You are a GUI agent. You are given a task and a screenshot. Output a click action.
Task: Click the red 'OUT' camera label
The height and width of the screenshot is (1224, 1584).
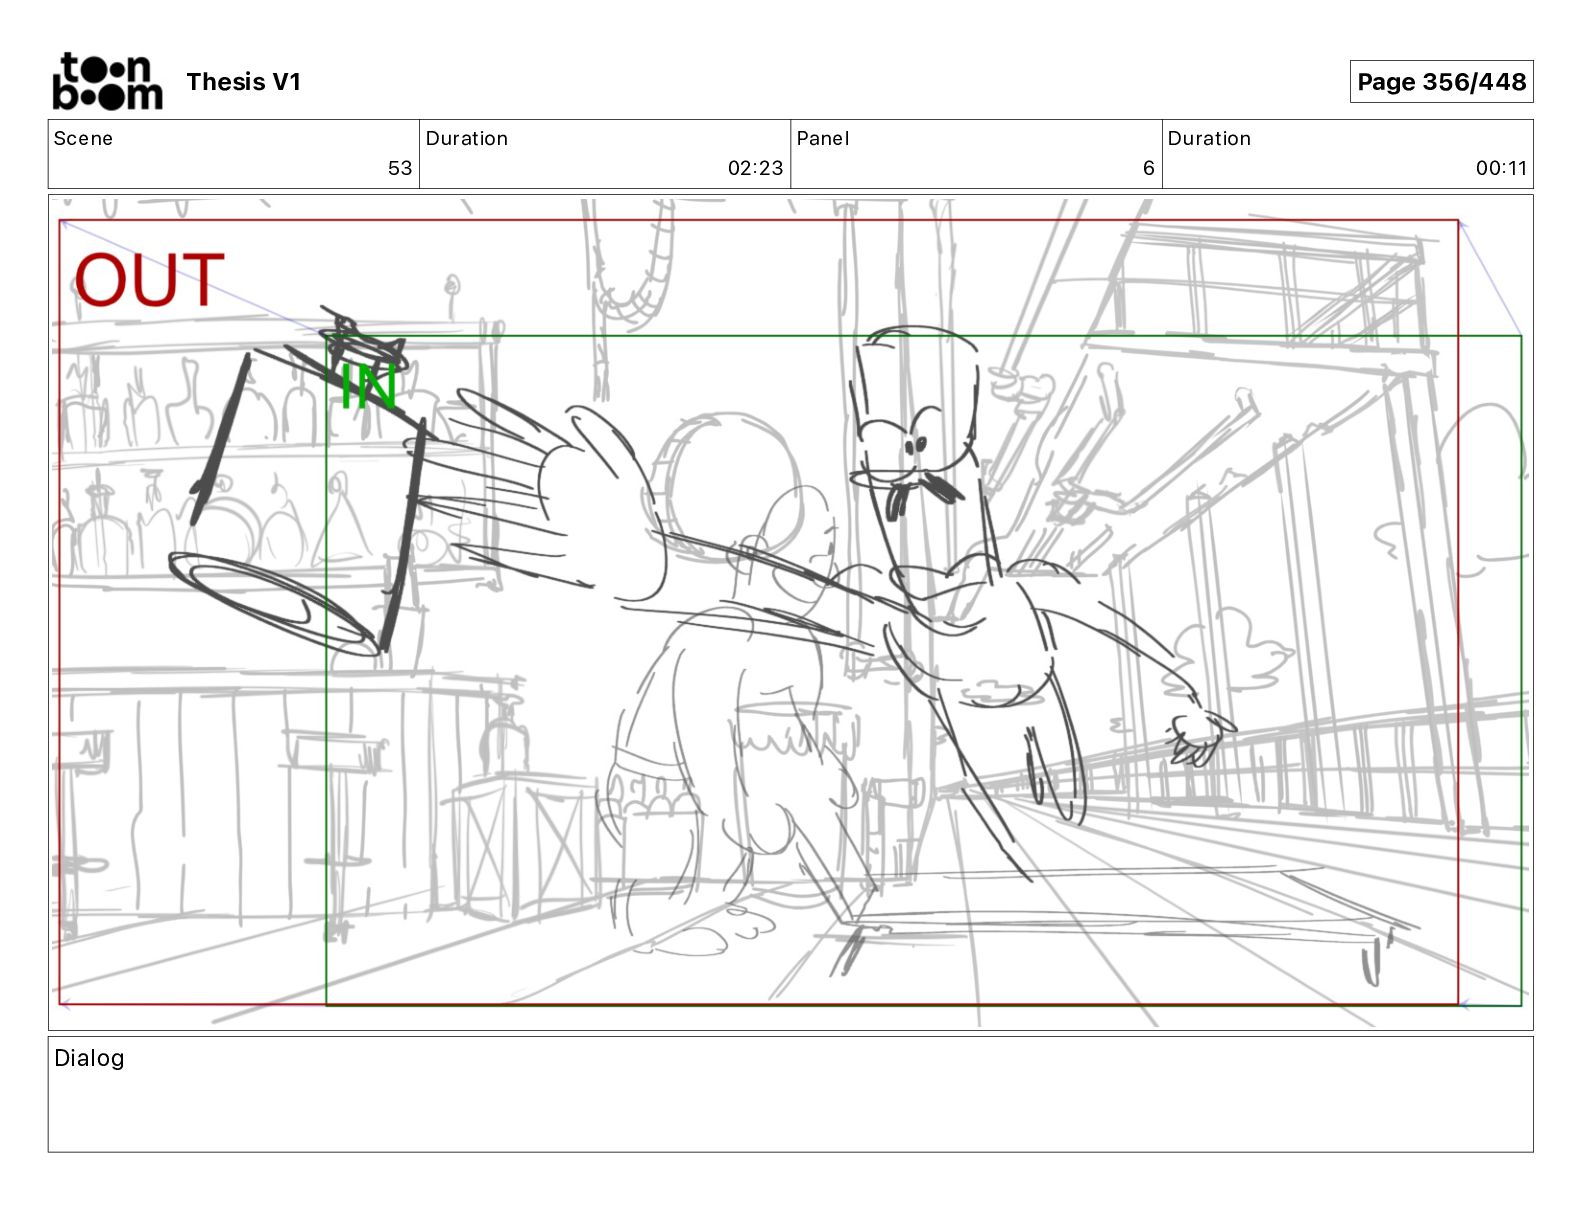[x=149, y=281]
